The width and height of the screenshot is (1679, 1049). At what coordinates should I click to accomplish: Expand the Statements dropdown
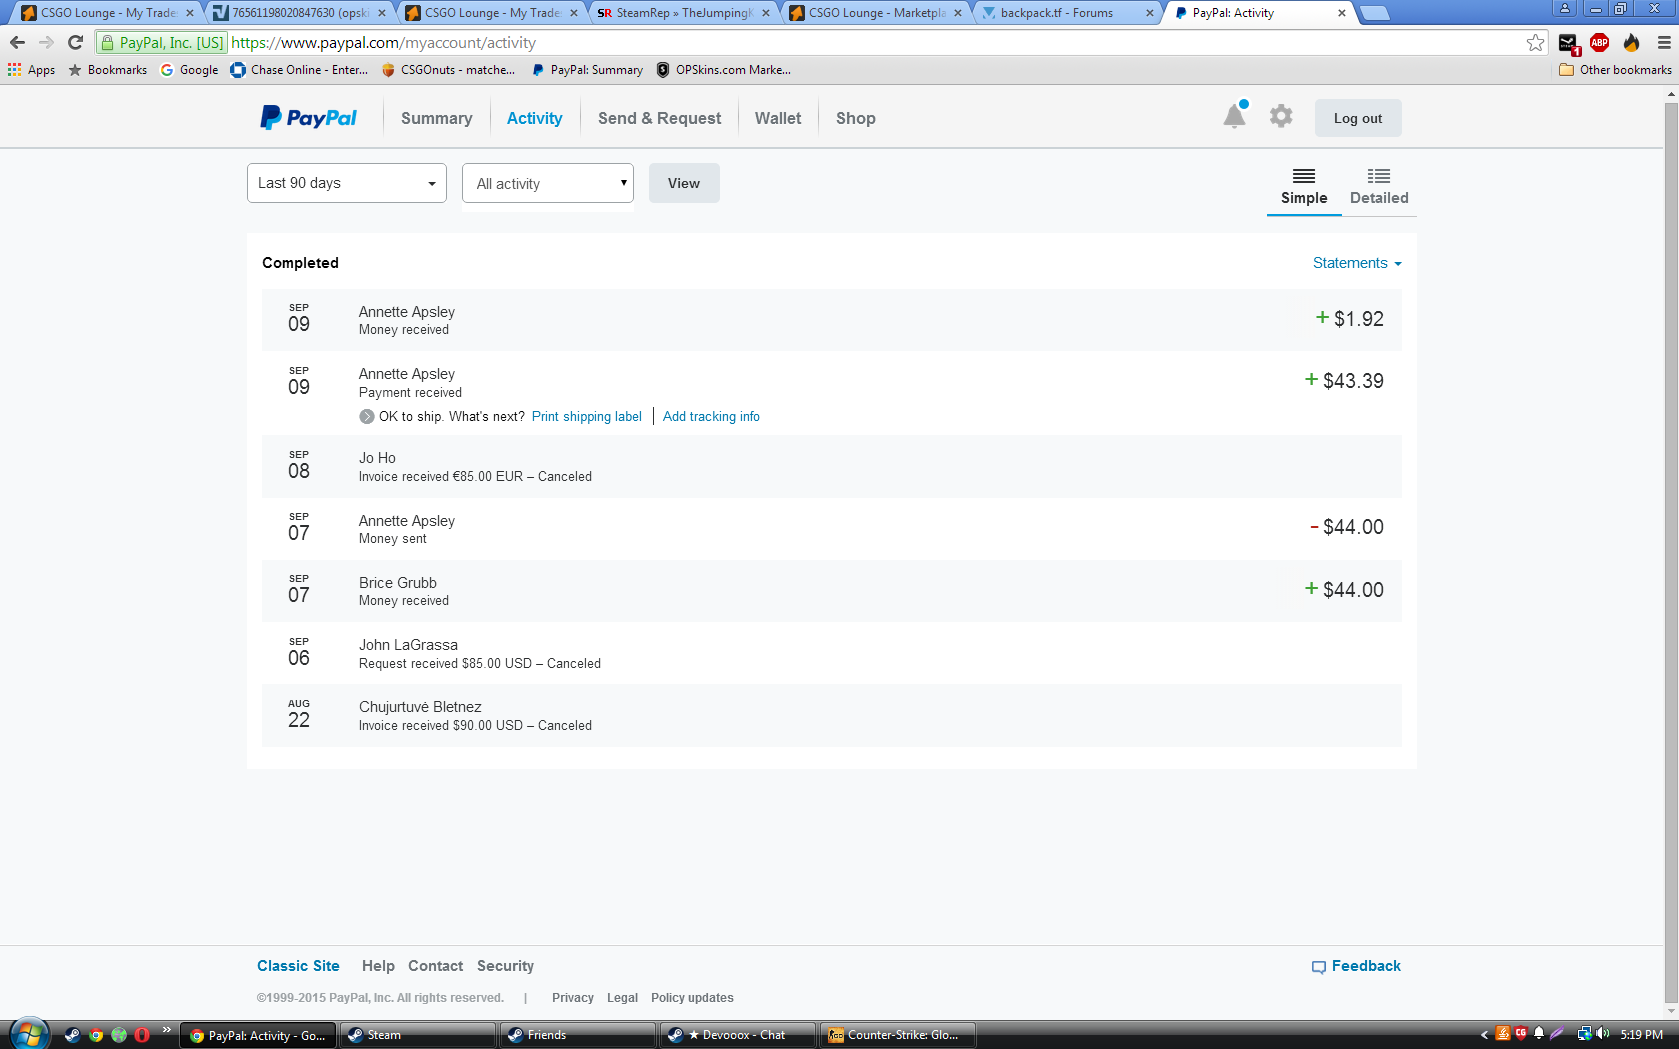coord(1357,263)
